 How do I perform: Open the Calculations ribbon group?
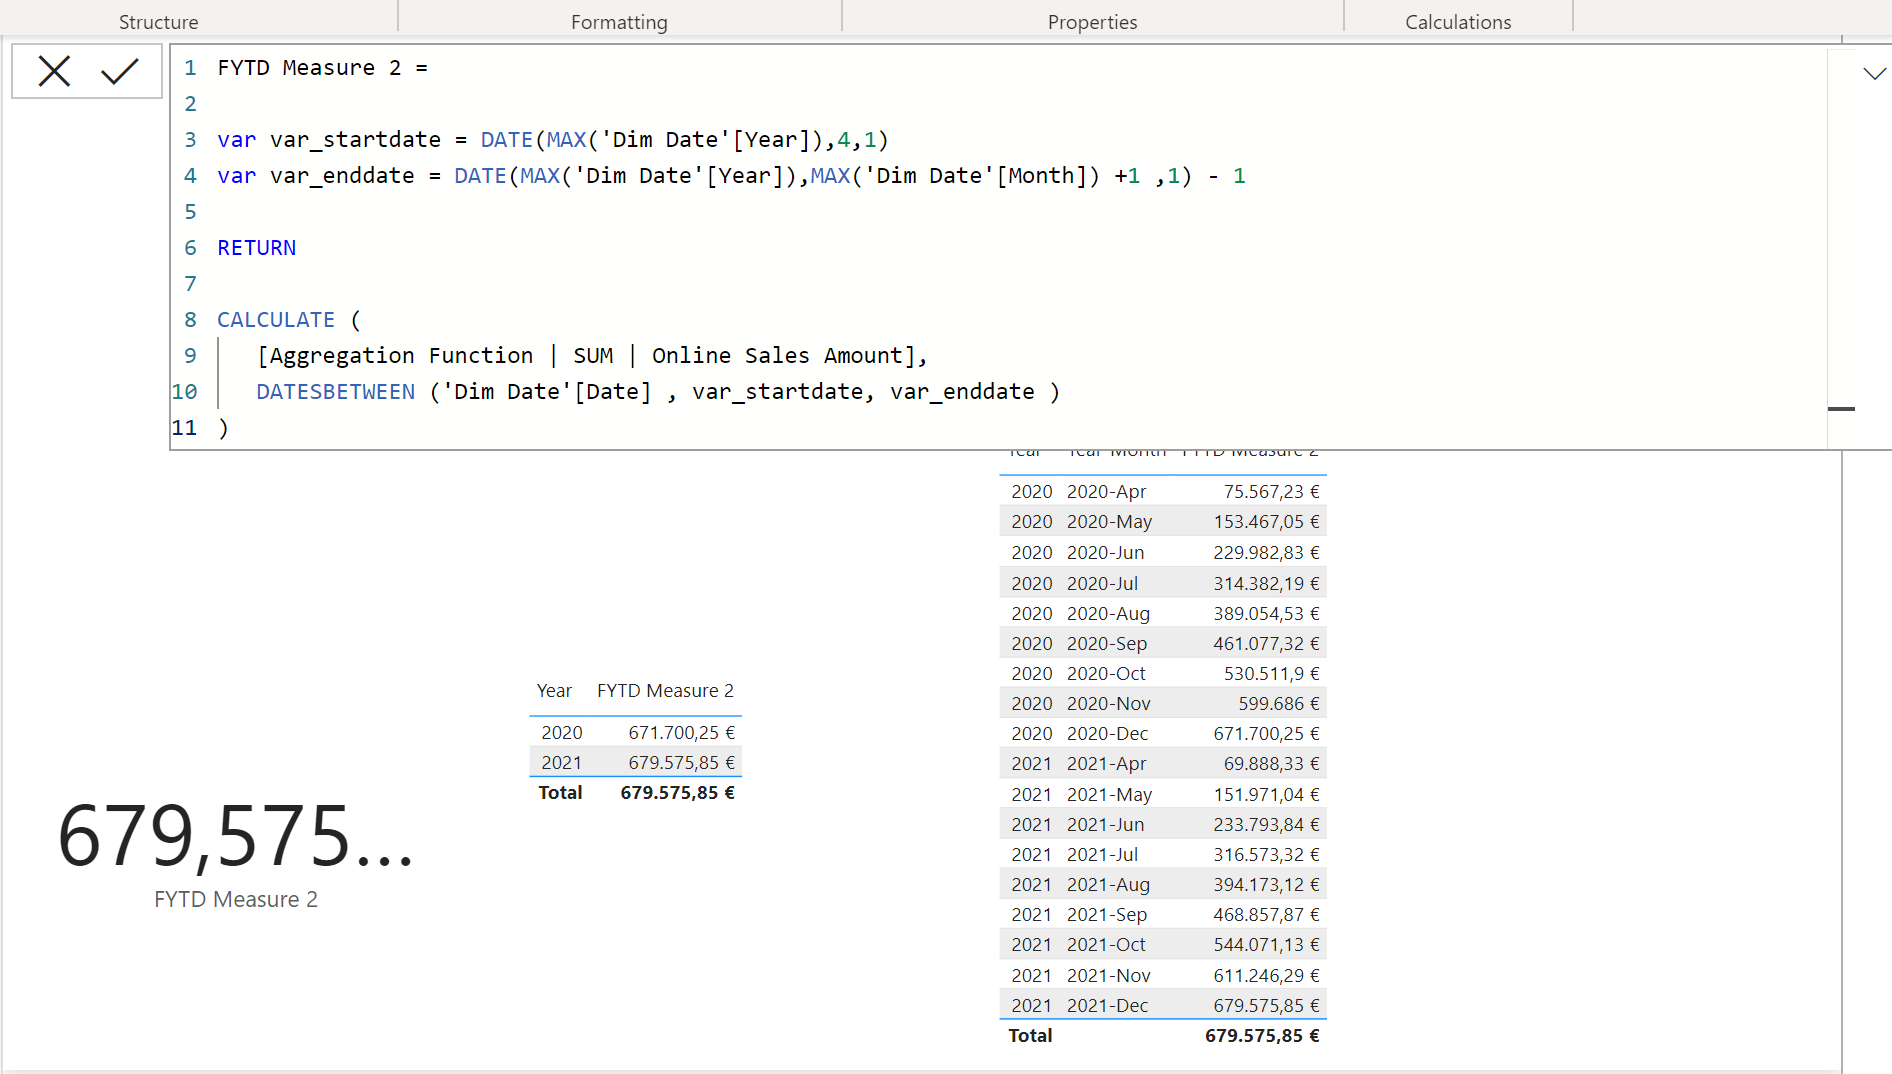click(1458, 22)
